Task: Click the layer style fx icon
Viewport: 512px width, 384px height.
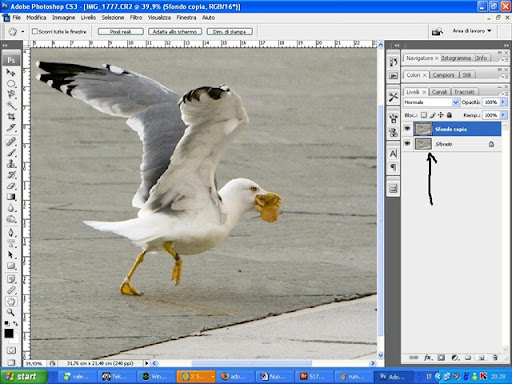Action: [x=428, y=358]
